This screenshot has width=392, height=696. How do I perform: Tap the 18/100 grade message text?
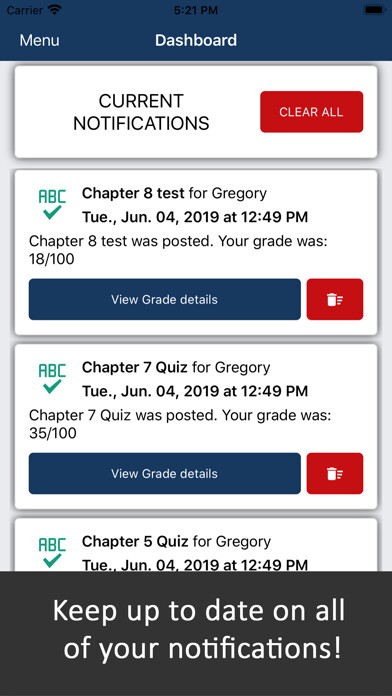181,250
